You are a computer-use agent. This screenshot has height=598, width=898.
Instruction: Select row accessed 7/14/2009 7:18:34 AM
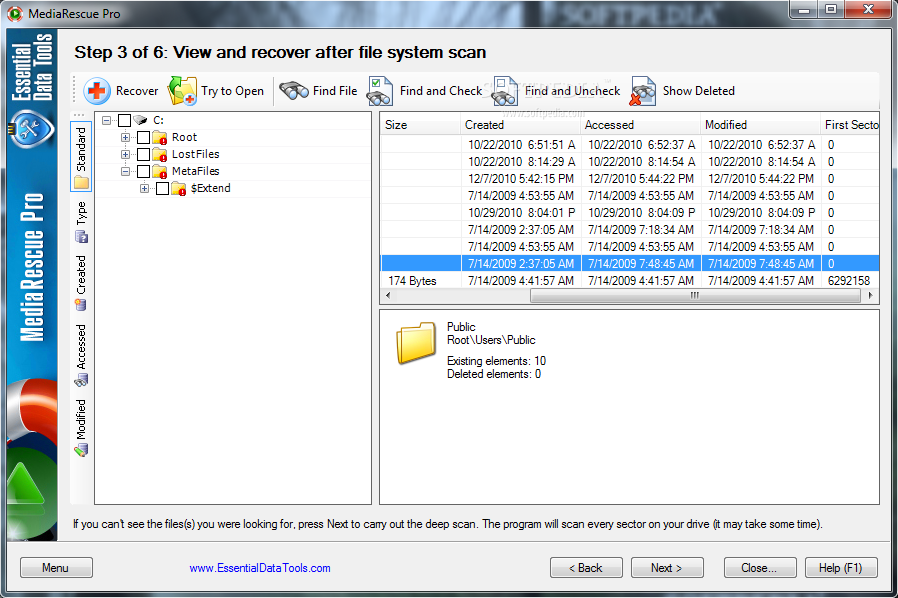(630, 230)
